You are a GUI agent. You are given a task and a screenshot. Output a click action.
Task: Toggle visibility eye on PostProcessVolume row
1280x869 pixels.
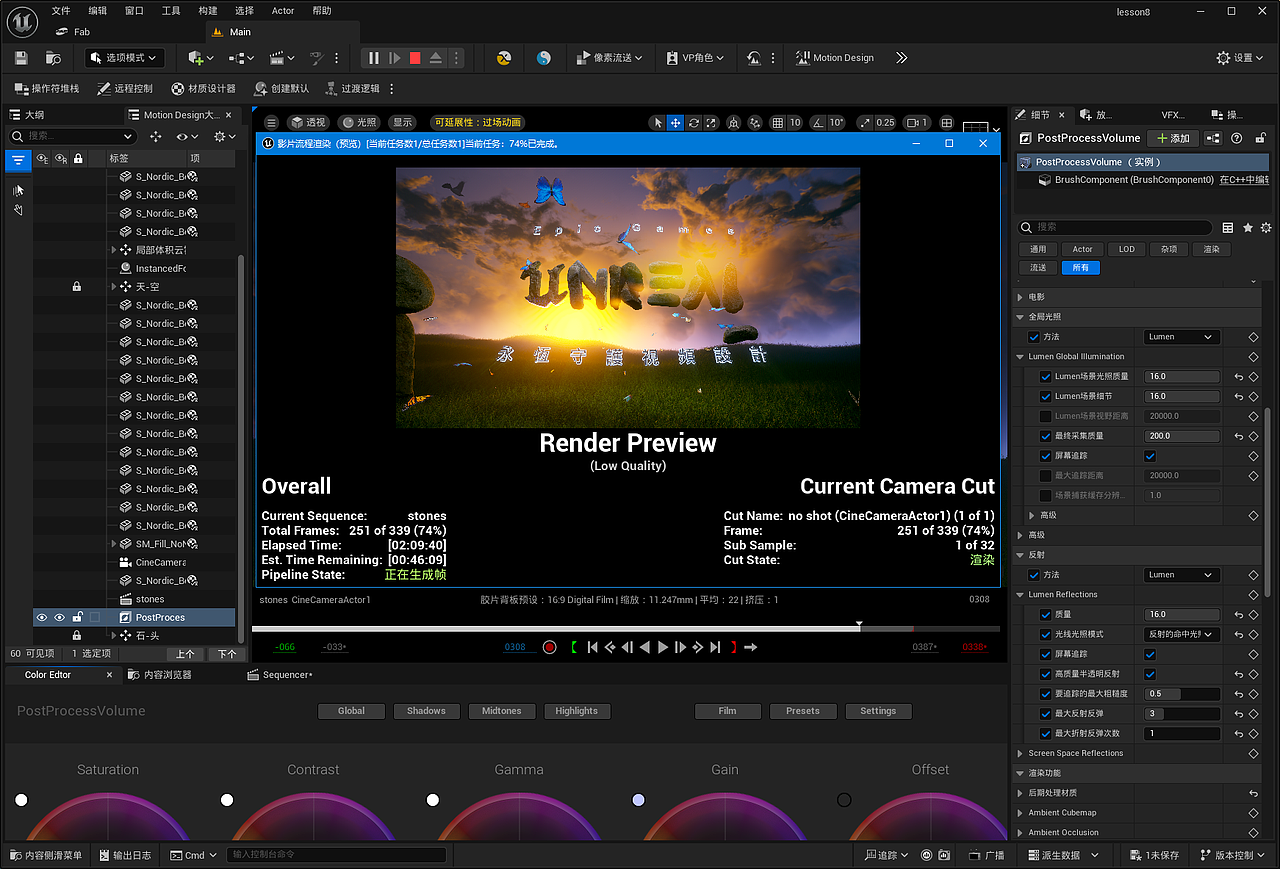(42, 618)
